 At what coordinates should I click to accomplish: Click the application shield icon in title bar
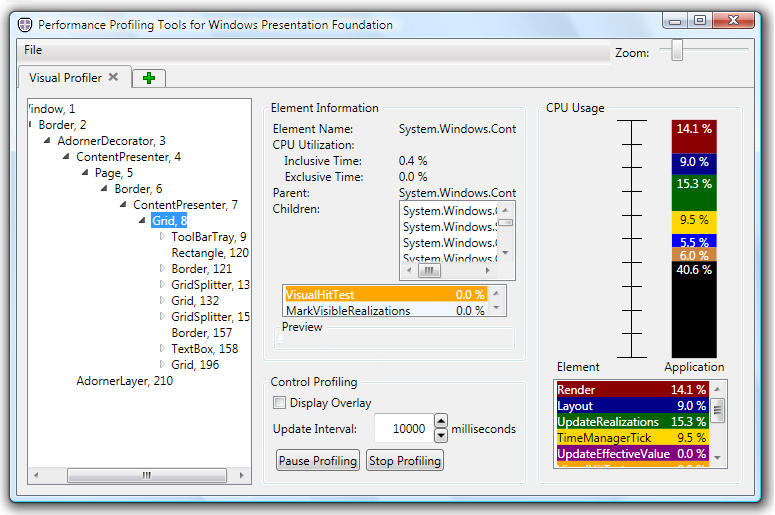[25, 25]
